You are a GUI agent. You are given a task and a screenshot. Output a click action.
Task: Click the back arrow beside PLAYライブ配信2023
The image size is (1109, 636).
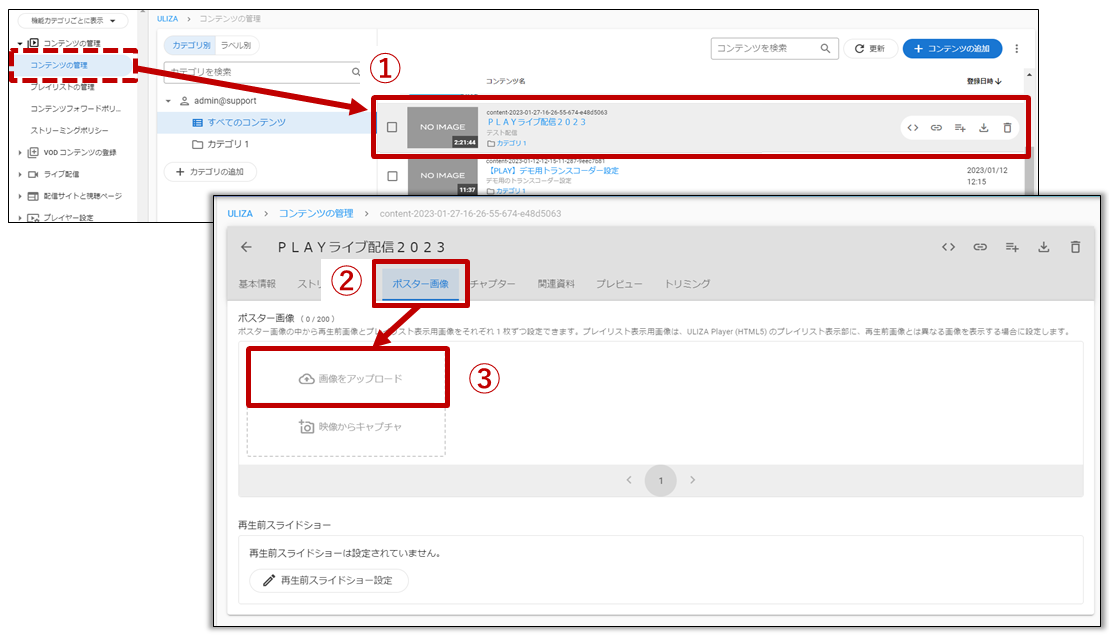[x=247, y=247]
